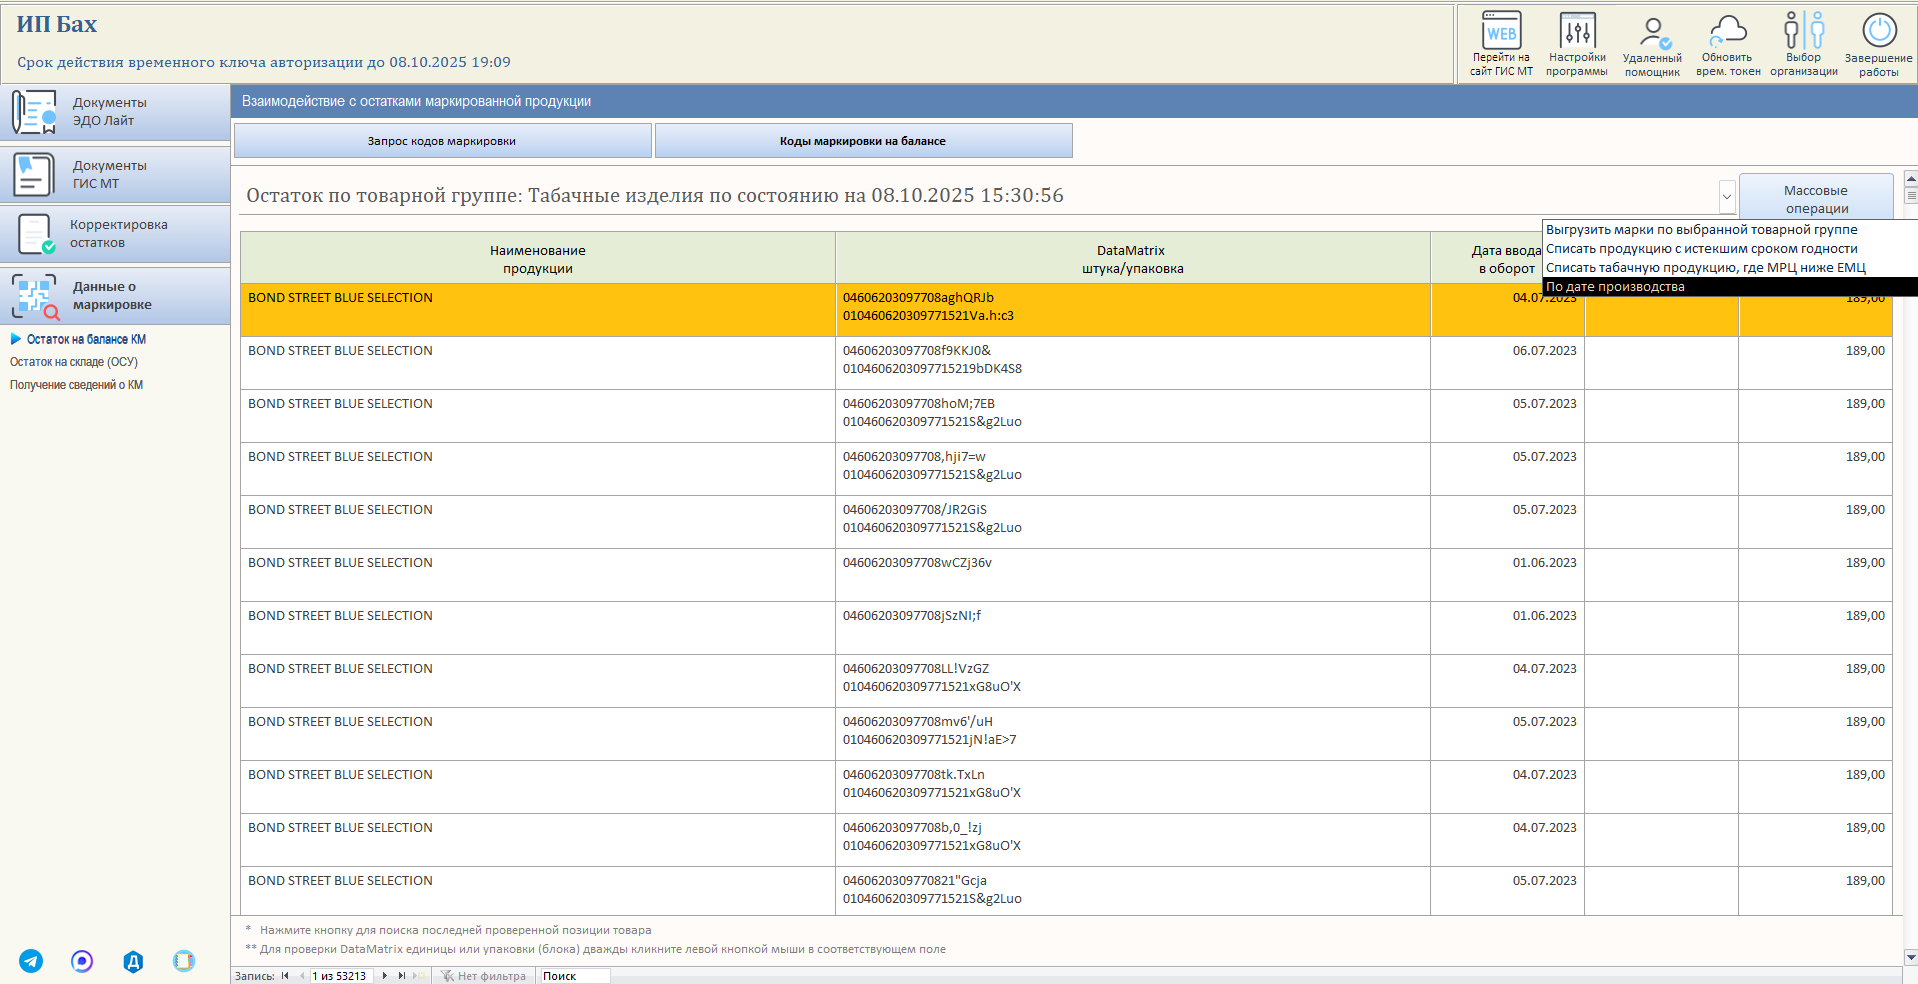Image resolution: width=1918 pixels, height=984 pixels.
Task: Switch to Запрос кодов маркировки tab
Action: [x=442, y=141]
